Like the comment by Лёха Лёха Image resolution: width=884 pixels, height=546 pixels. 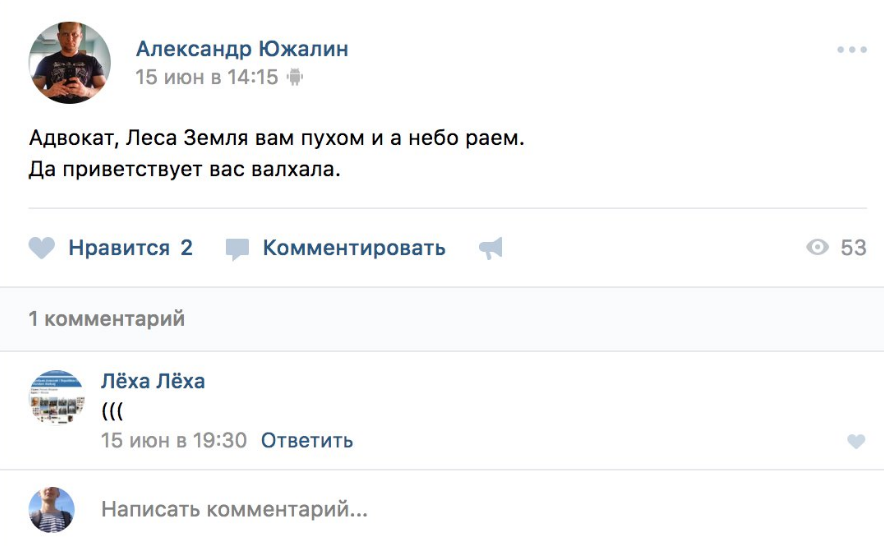coord(856,441)
